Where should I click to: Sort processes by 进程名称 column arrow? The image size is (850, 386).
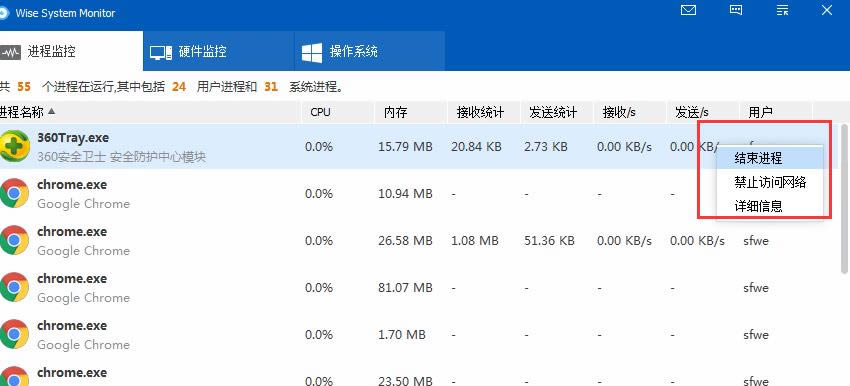[51, 111]
